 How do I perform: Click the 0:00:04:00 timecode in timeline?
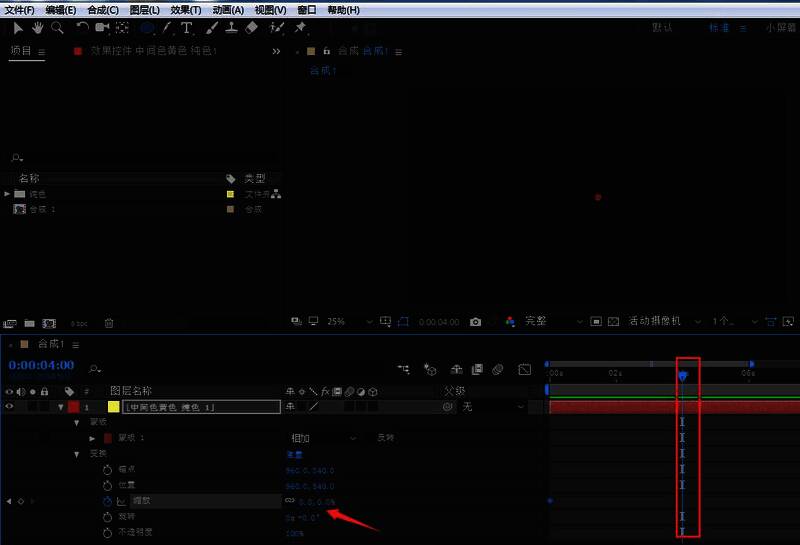click(41, 365)
